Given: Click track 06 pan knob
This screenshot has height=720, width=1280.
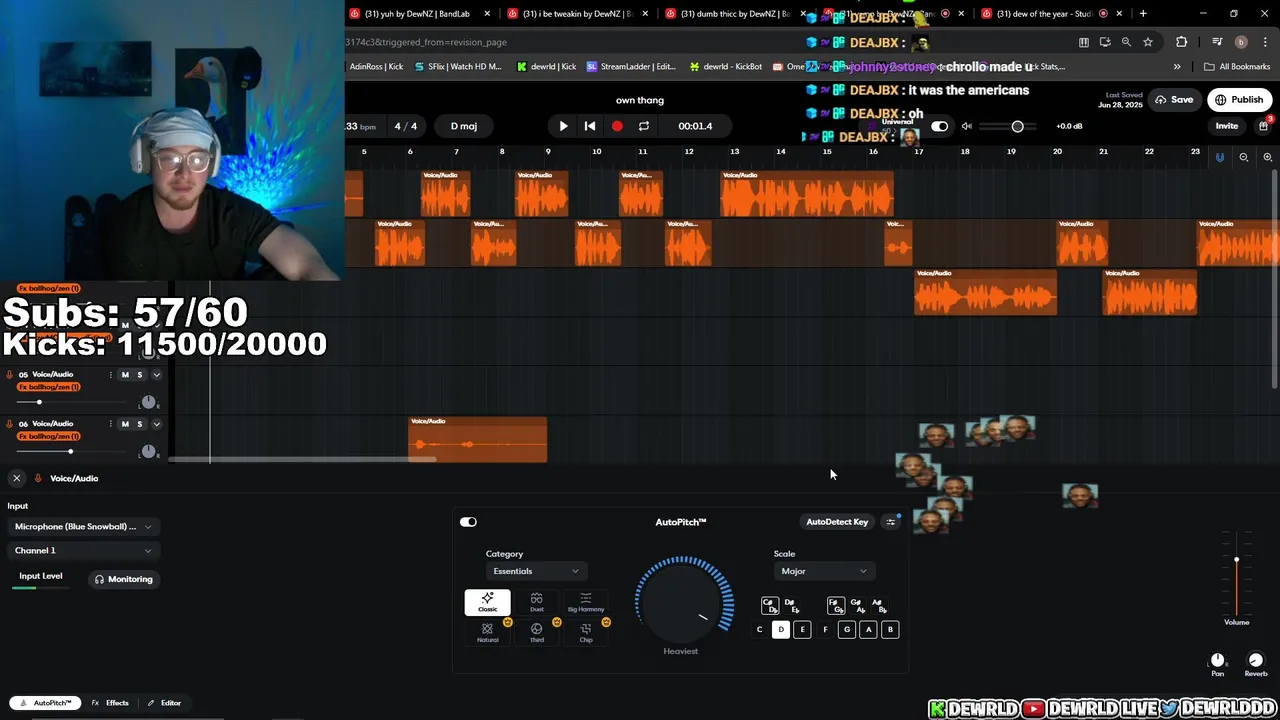Looking at the screenshot, I should pyautogui.click(x=149, y=451).
